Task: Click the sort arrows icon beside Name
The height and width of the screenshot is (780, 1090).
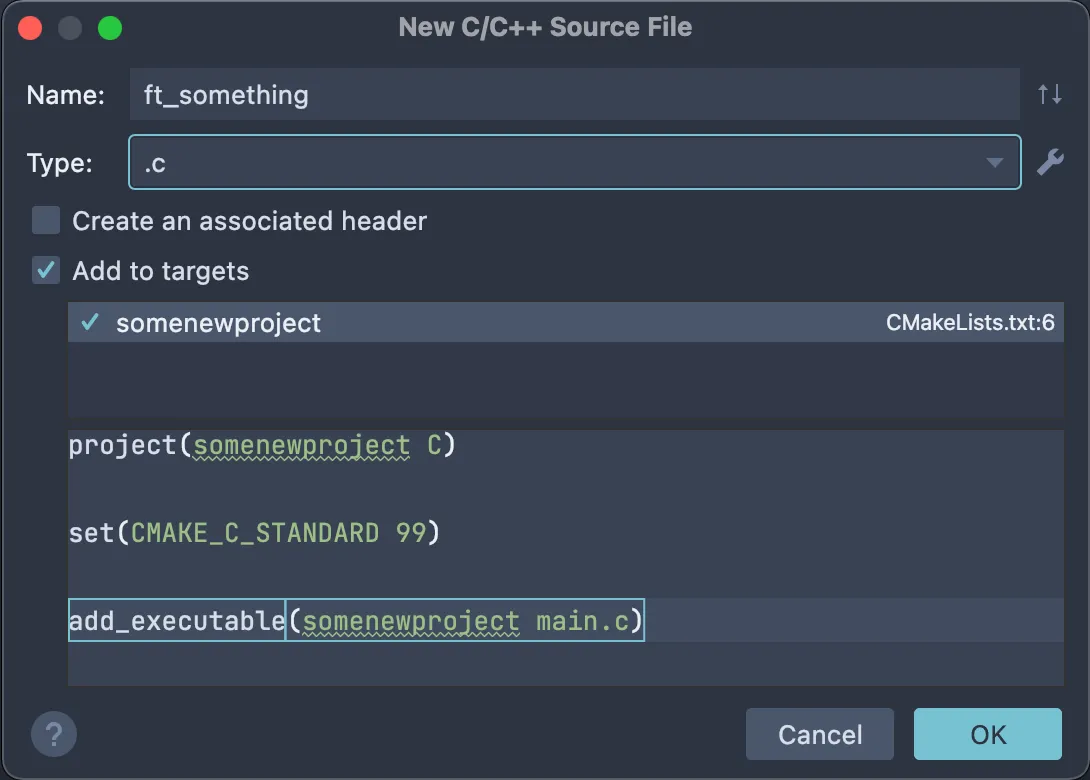Action: 1049,95
